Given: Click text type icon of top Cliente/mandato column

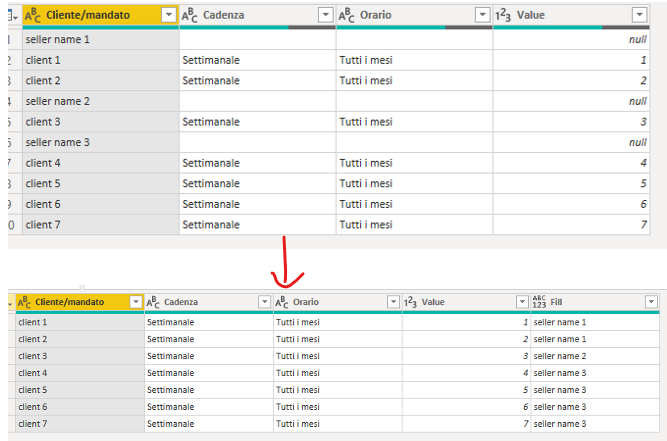Looking at the screenshot, I should [x=33, y=15].
